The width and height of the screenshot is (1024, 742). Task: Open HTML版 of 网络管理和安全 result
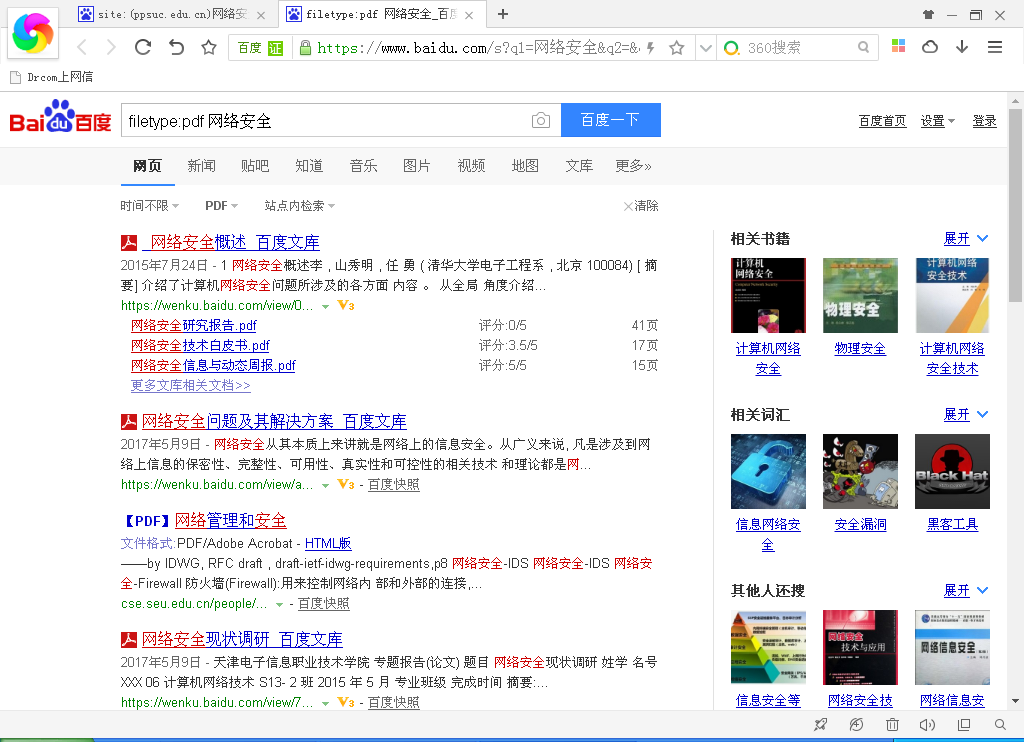(328, 543)
